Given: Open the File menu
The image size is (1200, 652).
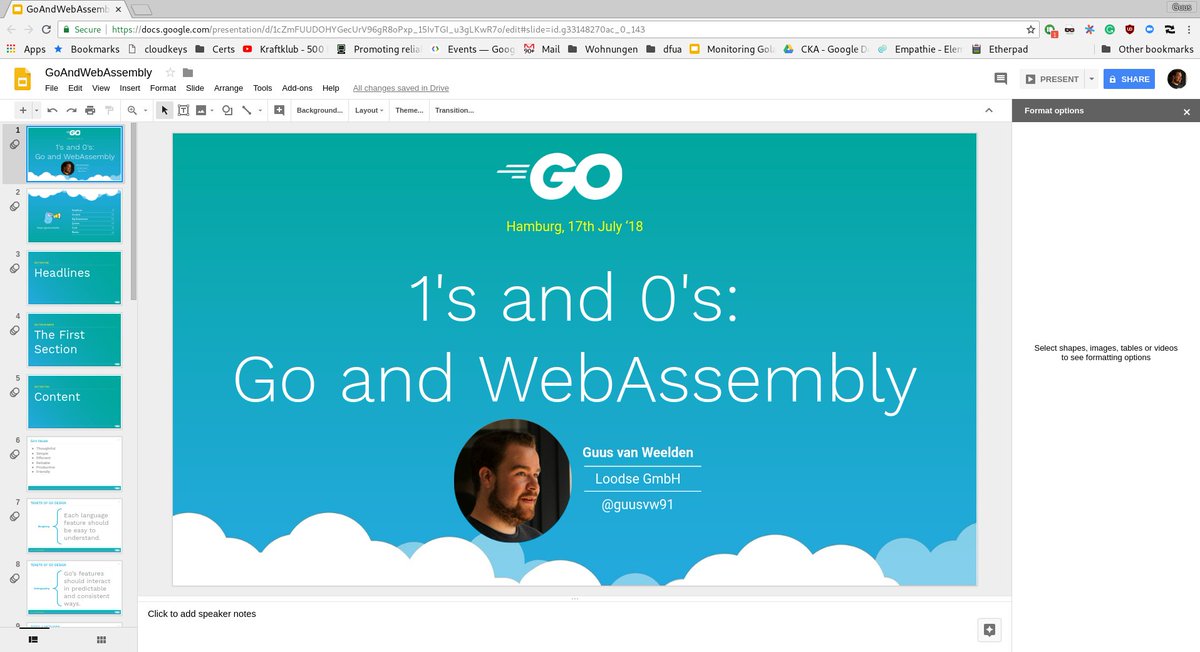Looking at the screenshot, I should [51, 88].
